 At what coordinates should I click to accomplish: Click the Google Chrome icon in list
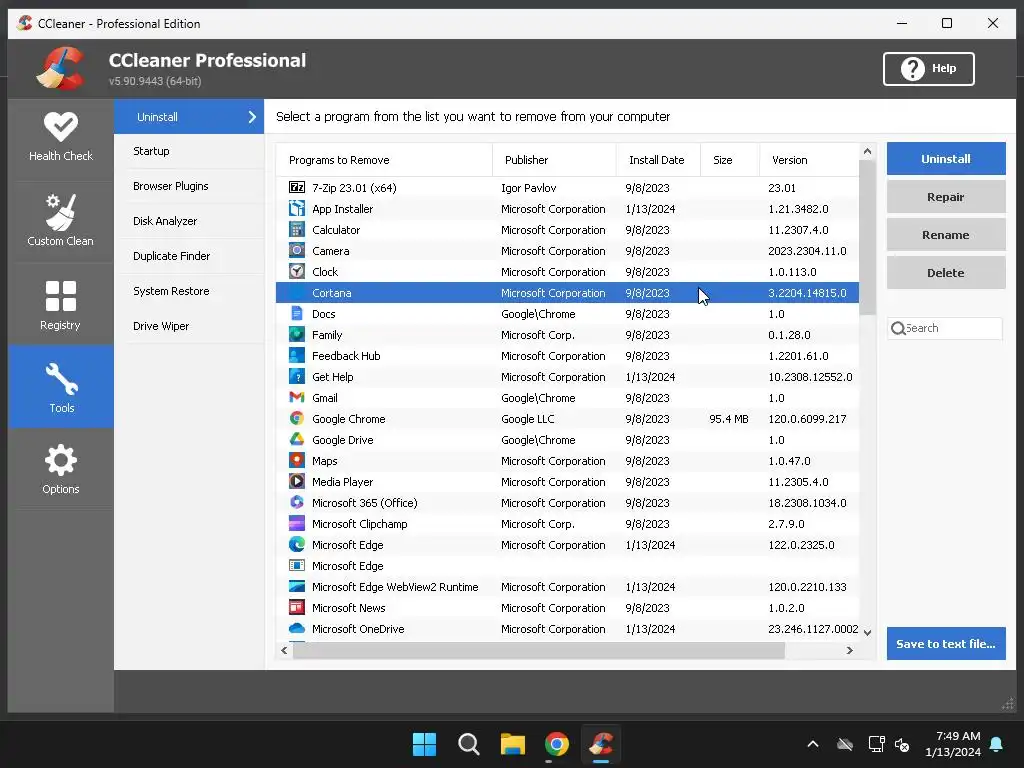click(296, 418)
